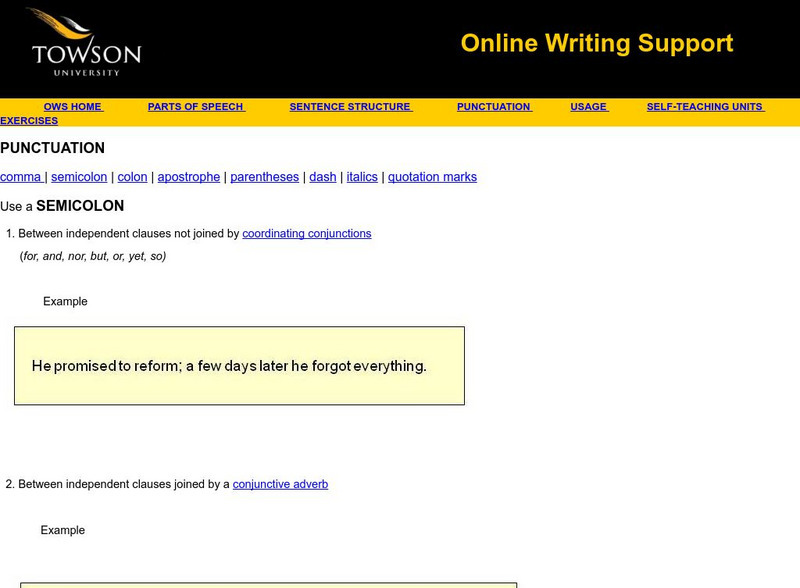Open the apostrophe topic

coord(190,176)
